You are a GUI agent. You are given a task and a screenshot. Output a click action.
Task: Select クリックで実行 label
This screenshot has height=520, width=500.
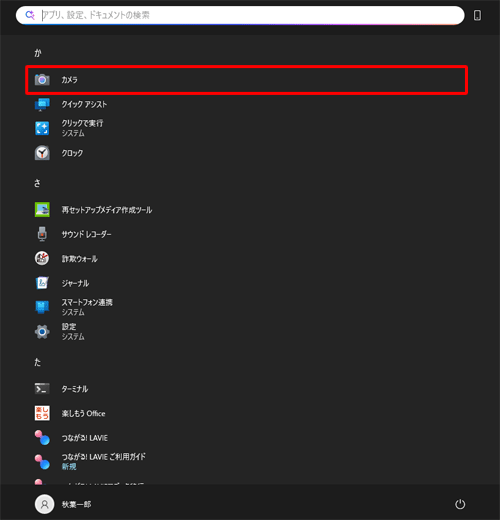(82, 123)
